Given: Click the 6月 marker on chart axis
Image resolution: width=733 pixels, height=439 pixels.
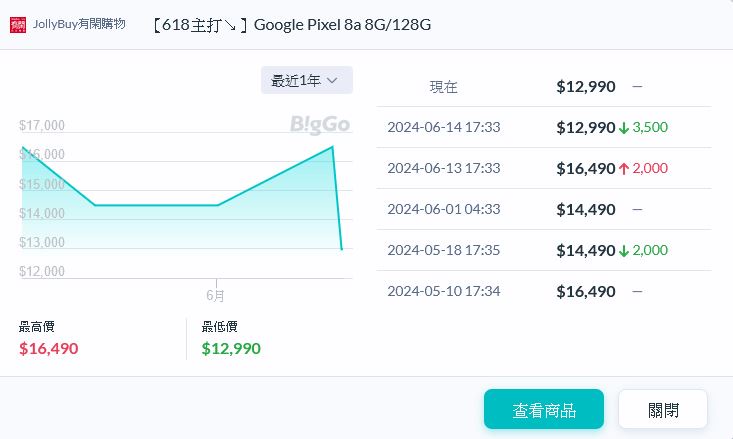Looking at the screenshot, I should coord(215,295).
